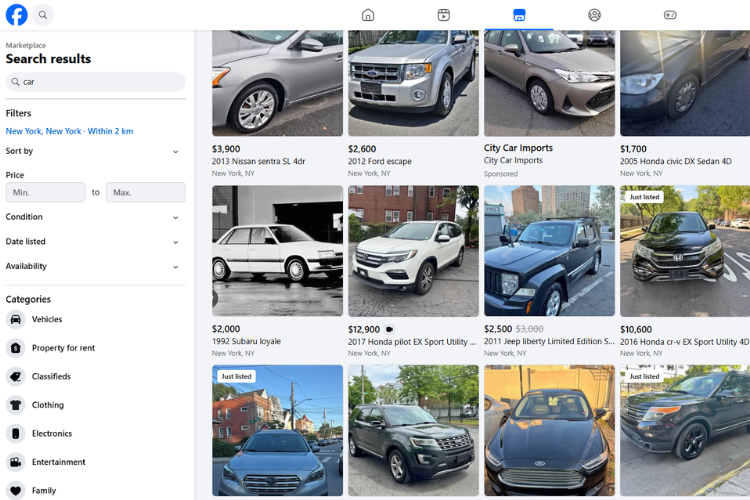Click 2016 Honda cr-v EX Sport Utility title
Viewport: 750px width, 500px height.
pyautogui.click(x=684, y=342)
